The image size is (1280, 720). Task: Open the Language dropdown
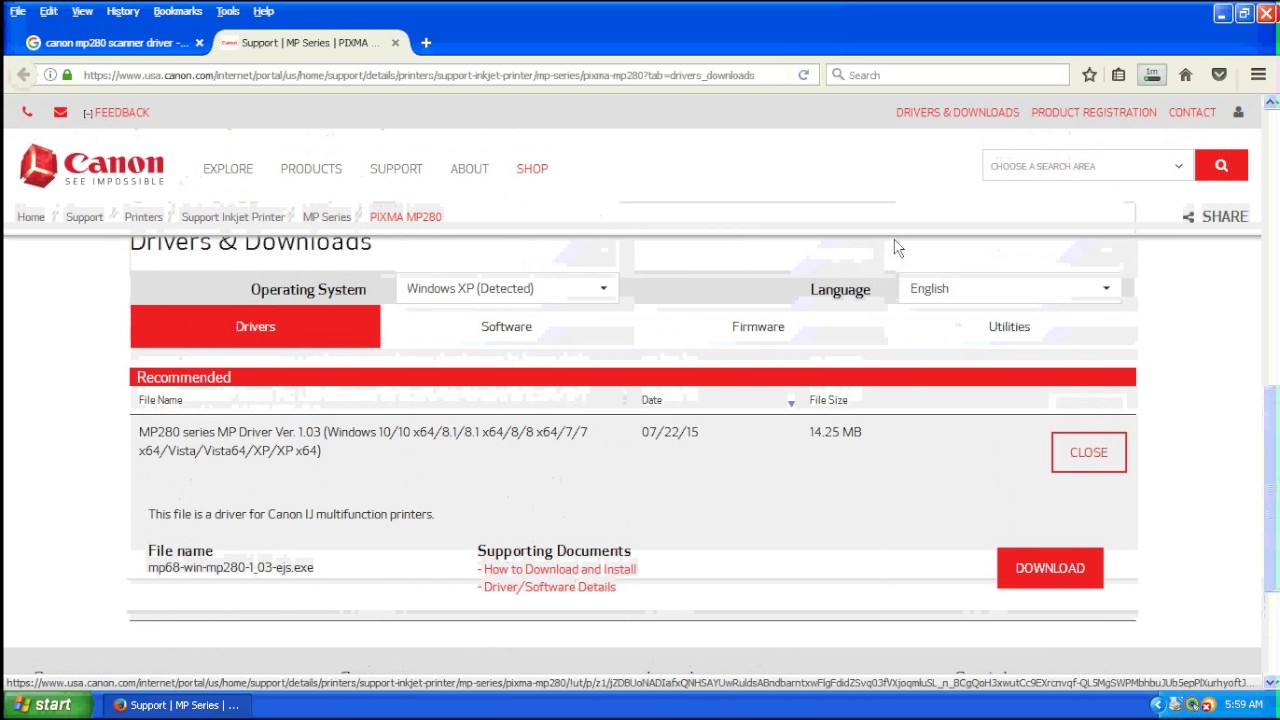(x=1010, y=288)
